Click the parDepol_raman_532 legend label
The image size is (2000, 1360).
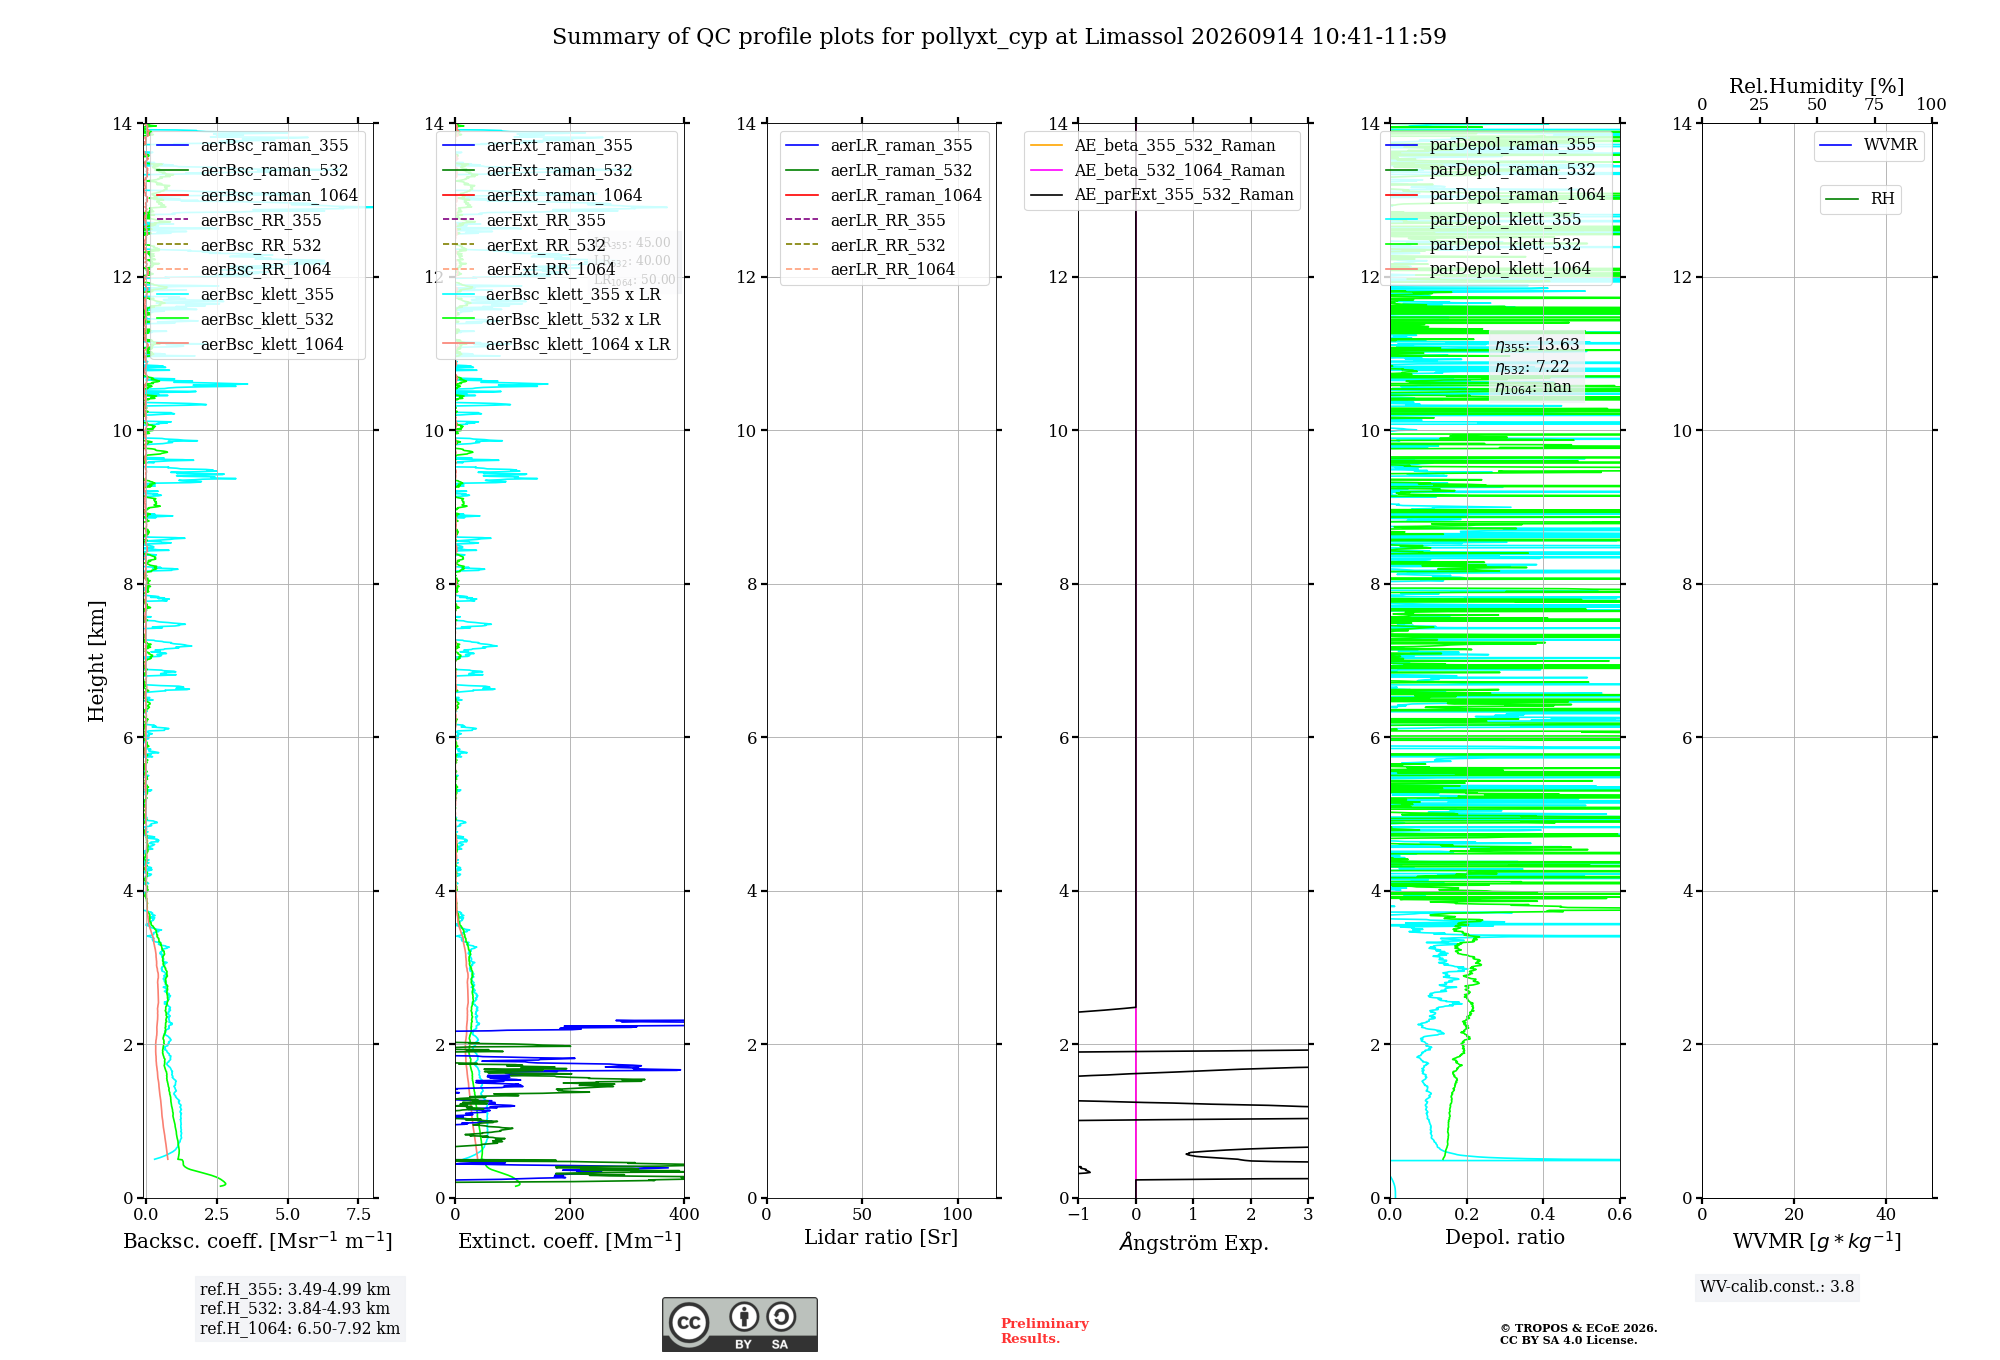pyautogui.click(x=1513, y=170)
